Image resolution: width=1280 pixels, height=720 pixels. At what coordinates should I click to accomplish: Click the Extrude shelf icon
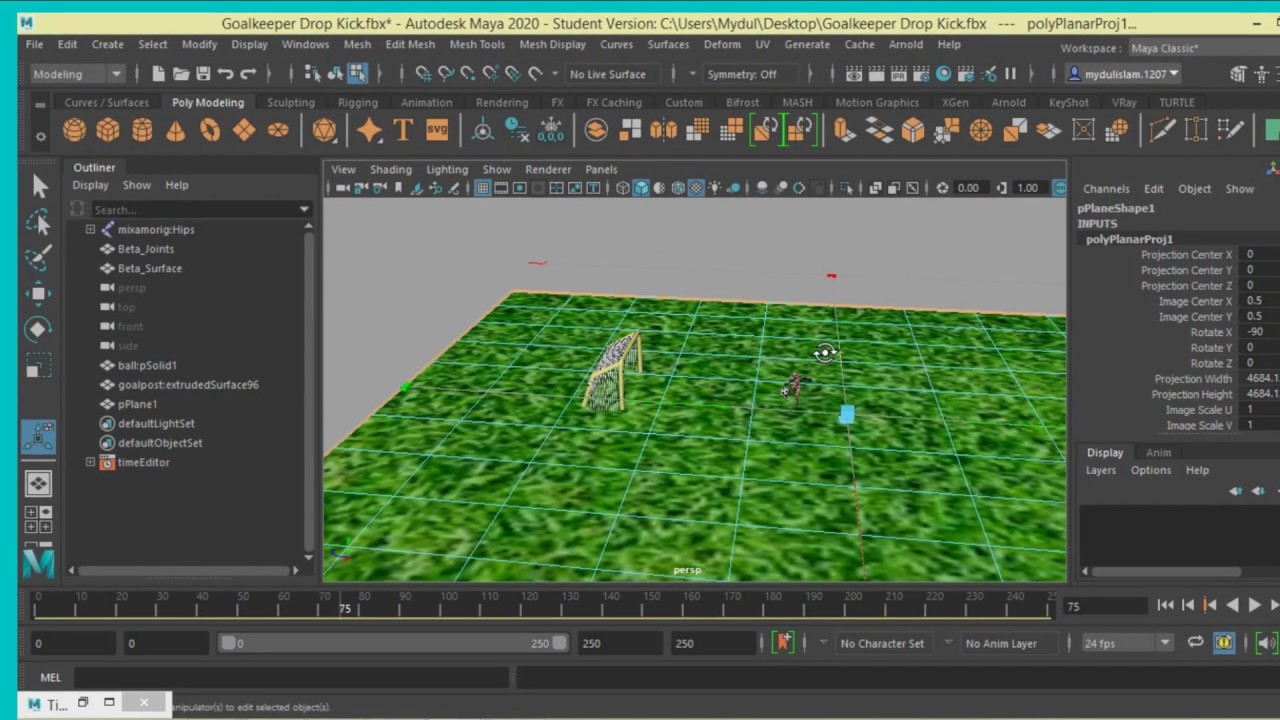pos(845,130)
